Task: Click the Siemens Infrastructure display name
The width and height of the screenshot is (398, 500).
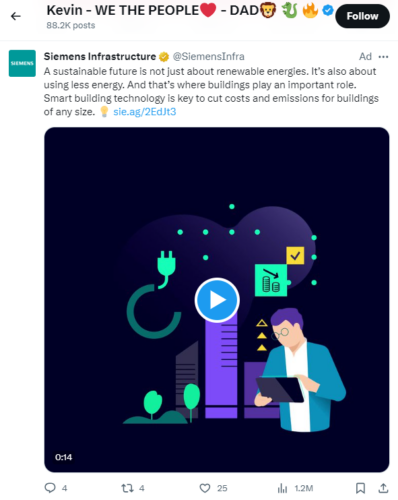Action: (x=100, y=56)
